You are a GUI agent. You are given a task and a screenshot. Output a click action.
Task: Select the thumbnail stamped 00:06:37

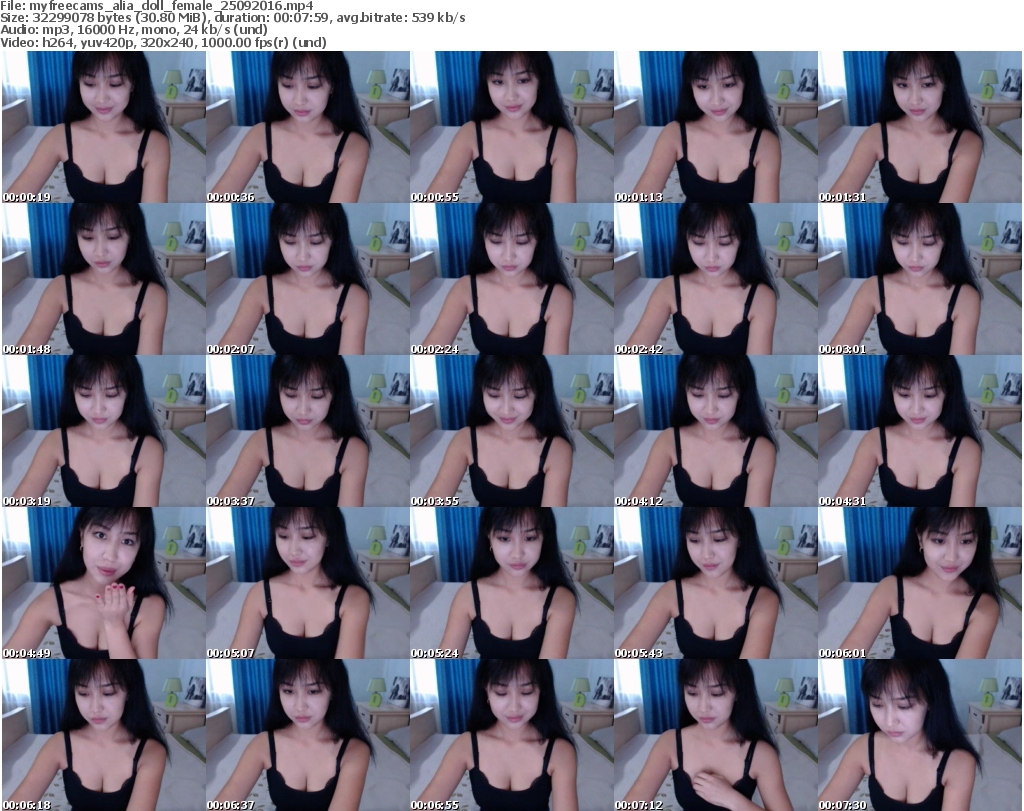308,735
